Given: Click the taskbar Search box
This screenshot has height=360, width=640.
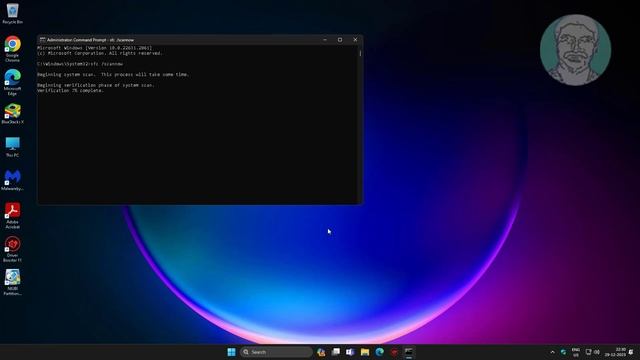Looking at the screenshot, I should point(276,352).
